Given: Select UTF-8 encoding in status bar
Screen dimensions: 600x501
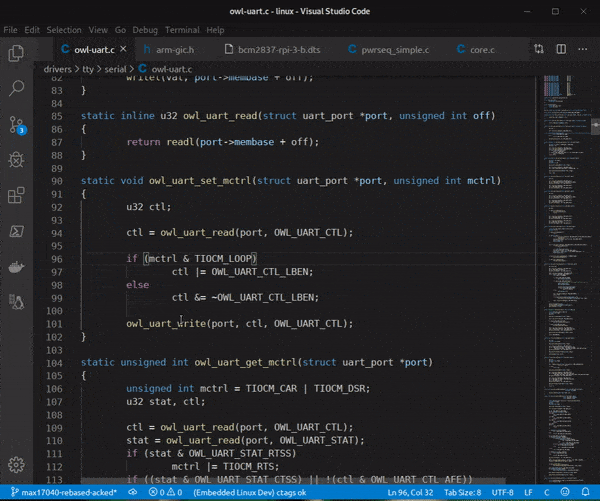Looking at the screenshot, I should (502, 492).
